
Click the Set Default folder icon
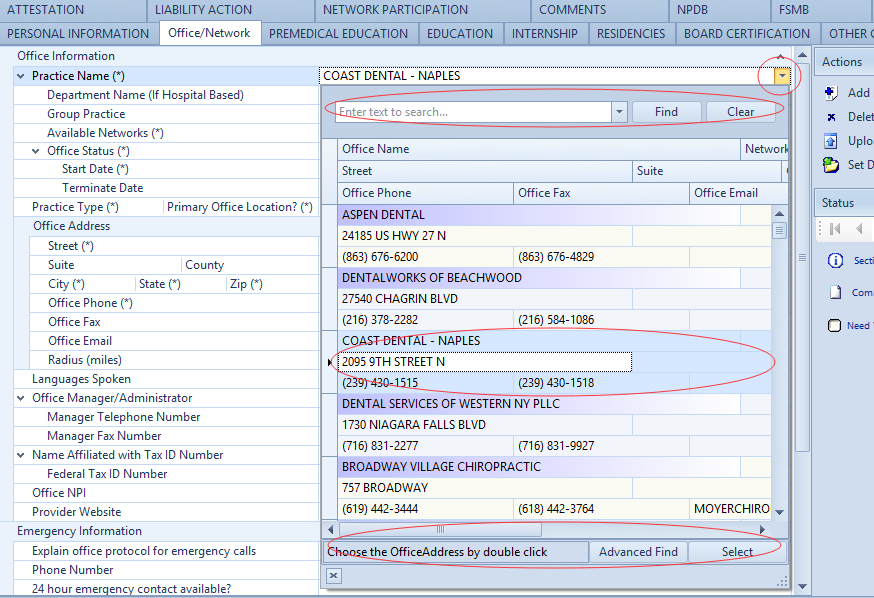click(831, 165)
